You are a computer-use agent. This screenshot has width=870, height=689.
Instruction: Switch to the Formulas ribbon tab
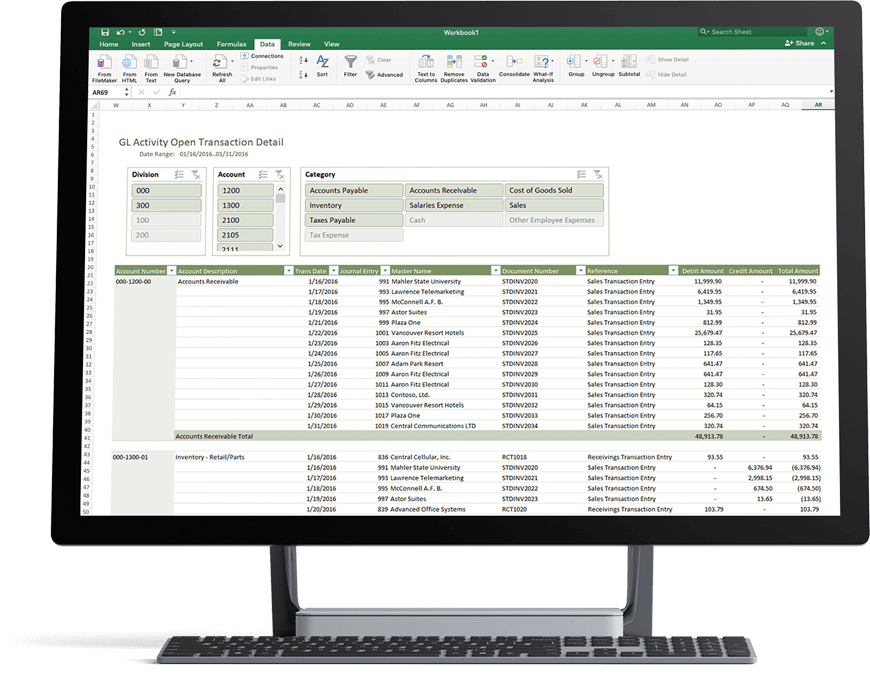click(x=232, y=43)
